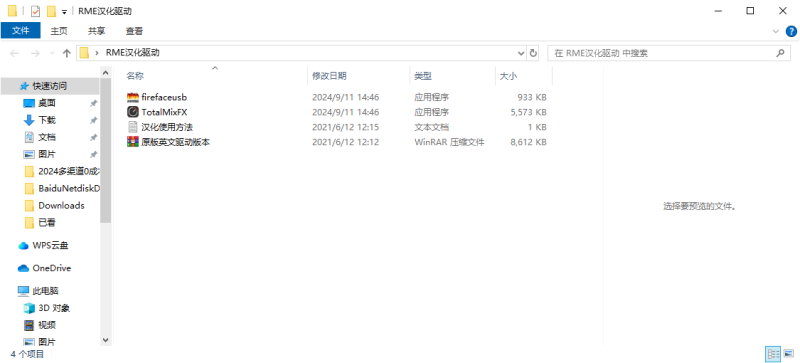Image resolution: width=800 pixels, height=363 pixels.
Task: Go up one folder level arrow
Action: click(x=66, y=53)
